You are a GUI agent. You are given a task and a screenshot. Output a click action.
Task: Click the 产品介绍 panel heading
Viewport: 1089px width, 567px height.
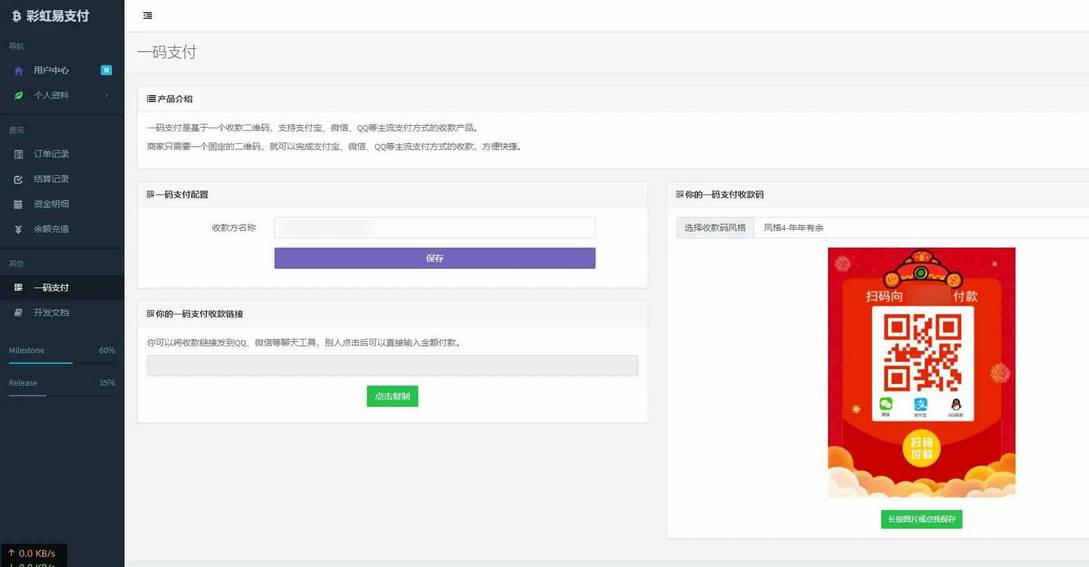pos(175,99)
